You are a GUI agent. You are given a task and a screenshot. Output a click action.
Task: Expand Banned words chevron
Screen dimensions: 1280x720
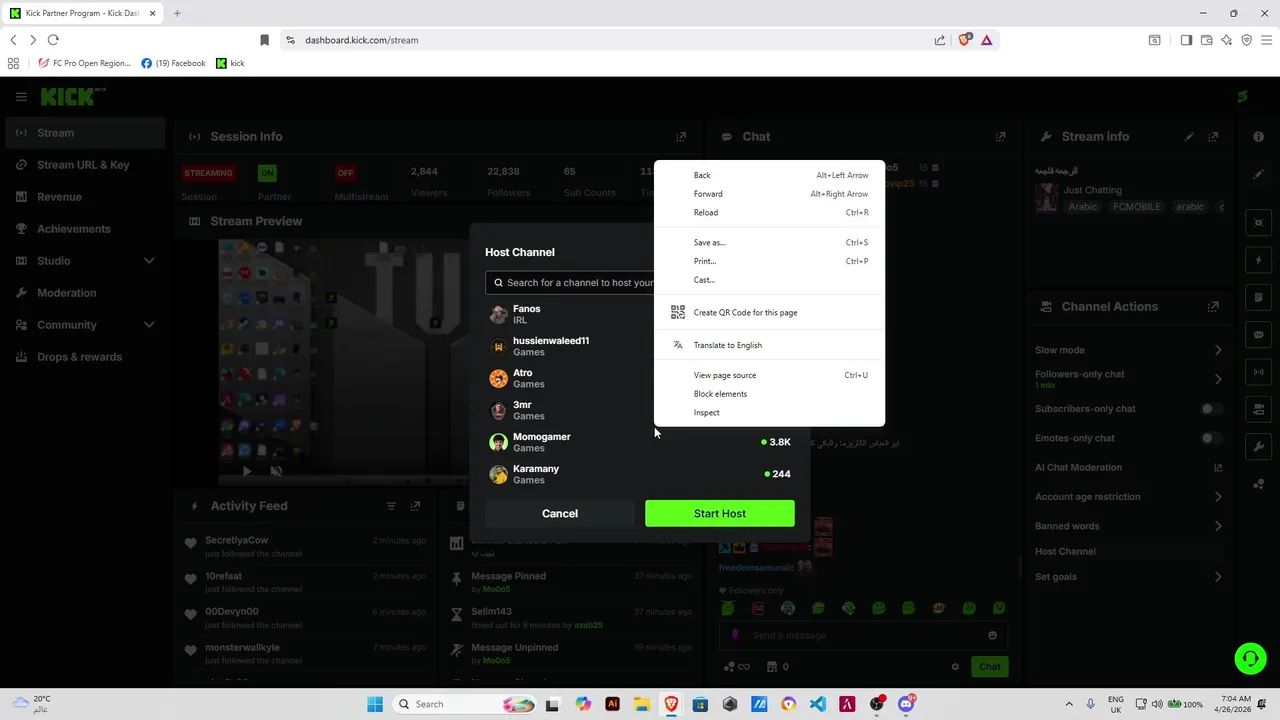pyautogui.click(x=1218, y=526)
